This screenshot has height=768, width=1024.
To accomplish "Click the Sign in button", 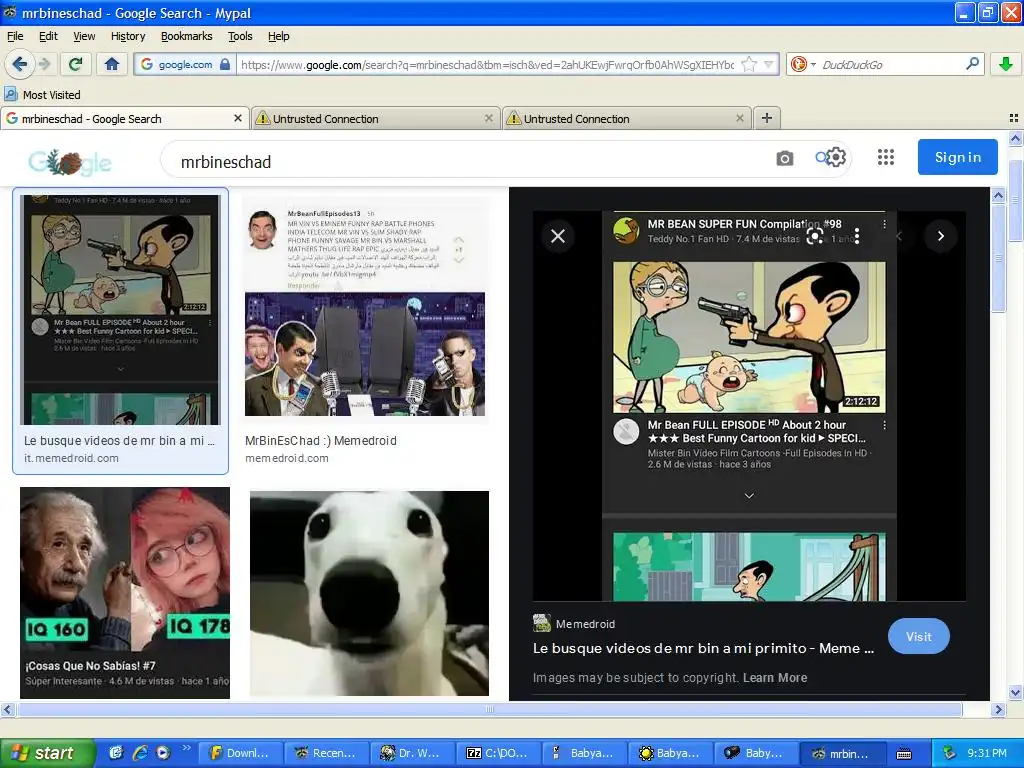I will (x=957, y=157).
